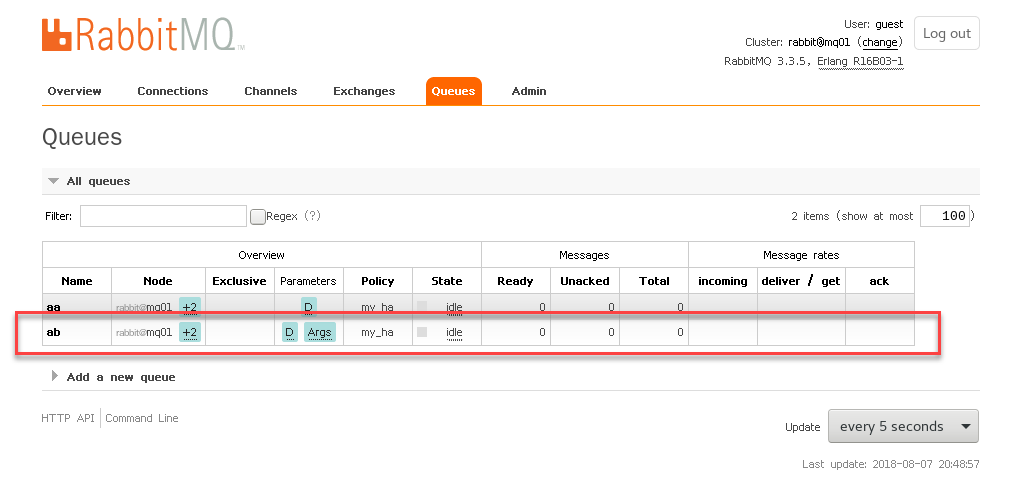The height and width of the screenshot is (478, 1018).
Task: Click the +2 mirrors badge for ab
Action: click(x=190, y=333)
